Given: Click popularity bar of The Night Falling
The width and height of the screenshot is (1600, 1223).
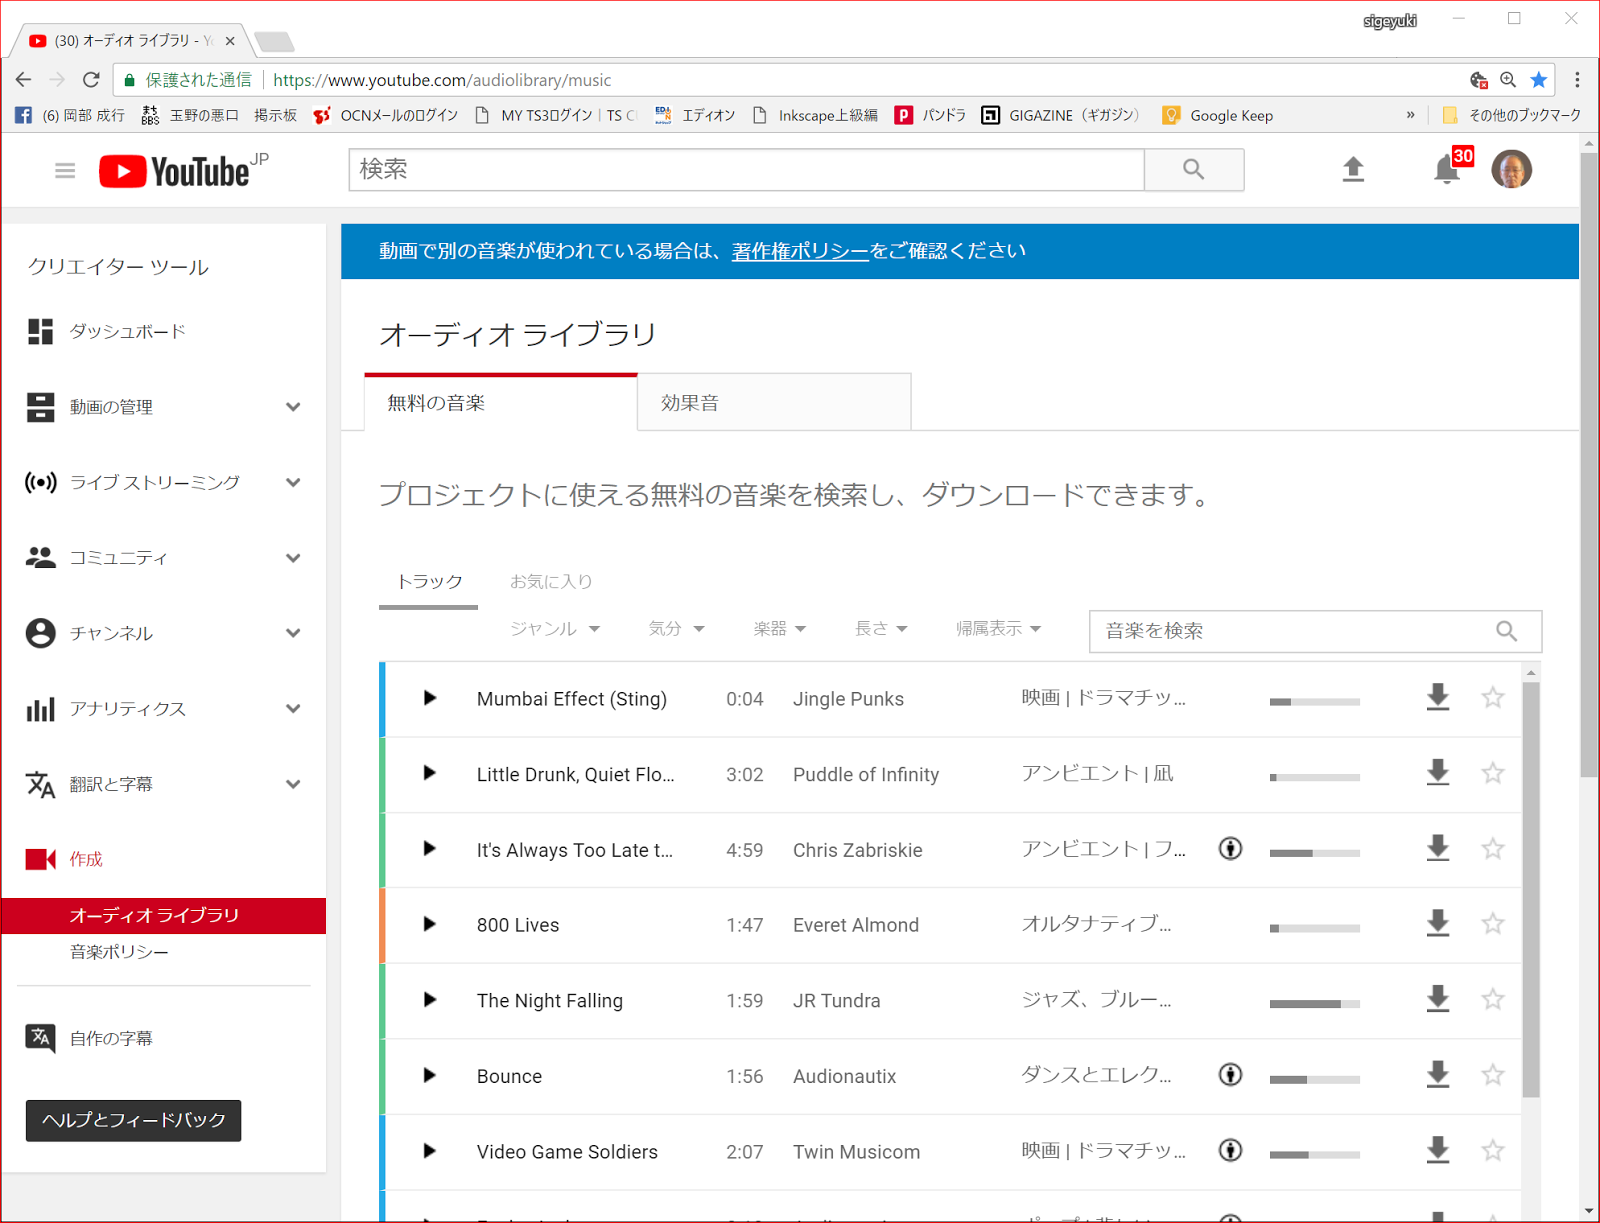Looking at the screenshot, I should coord(1315,1003).
